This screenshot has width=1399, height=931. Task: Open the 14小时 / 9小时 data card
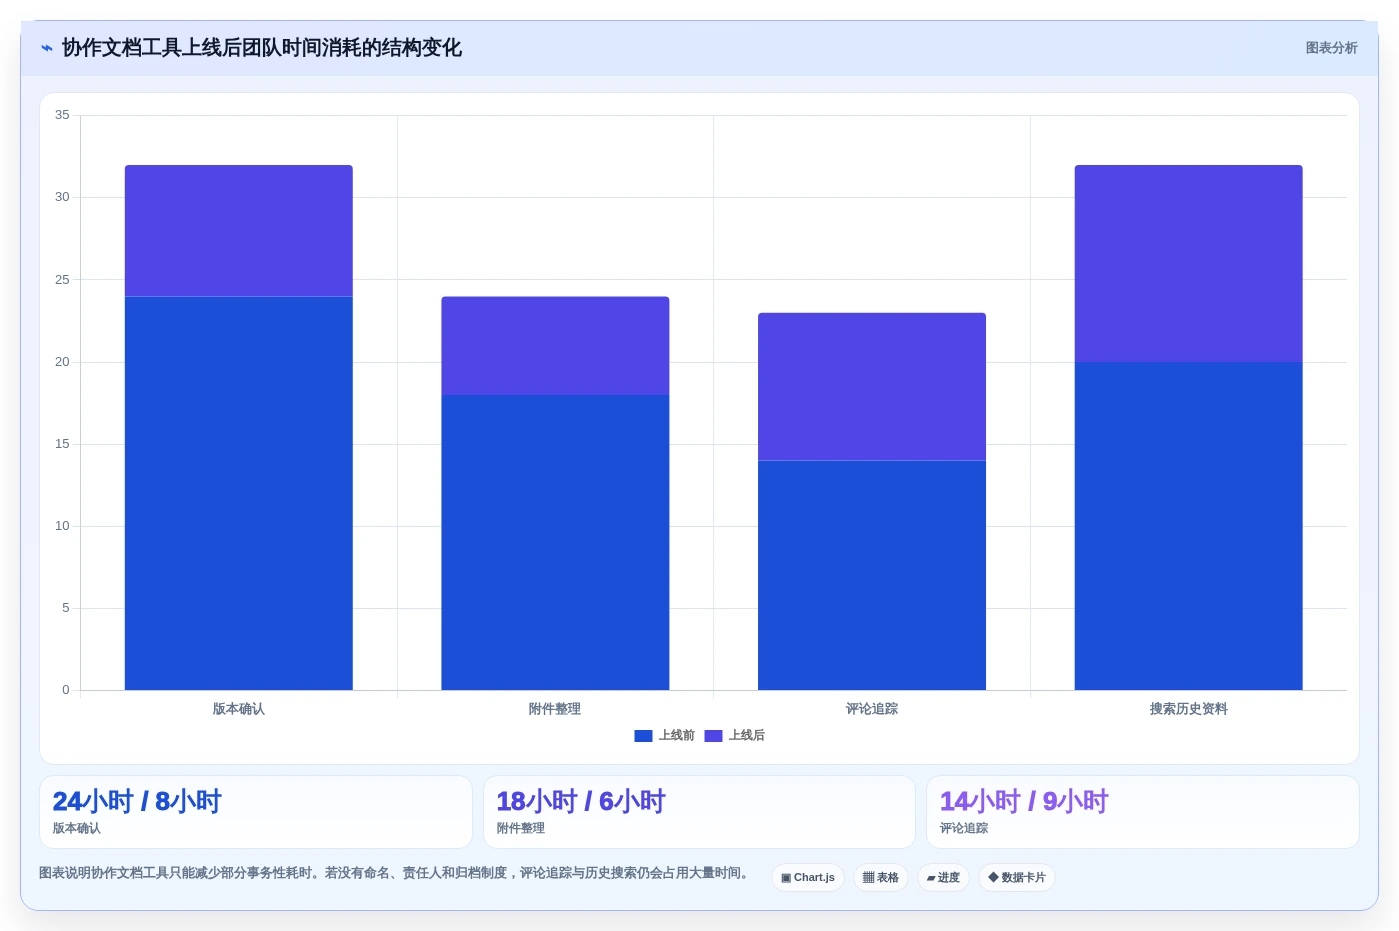(1143, 812)
